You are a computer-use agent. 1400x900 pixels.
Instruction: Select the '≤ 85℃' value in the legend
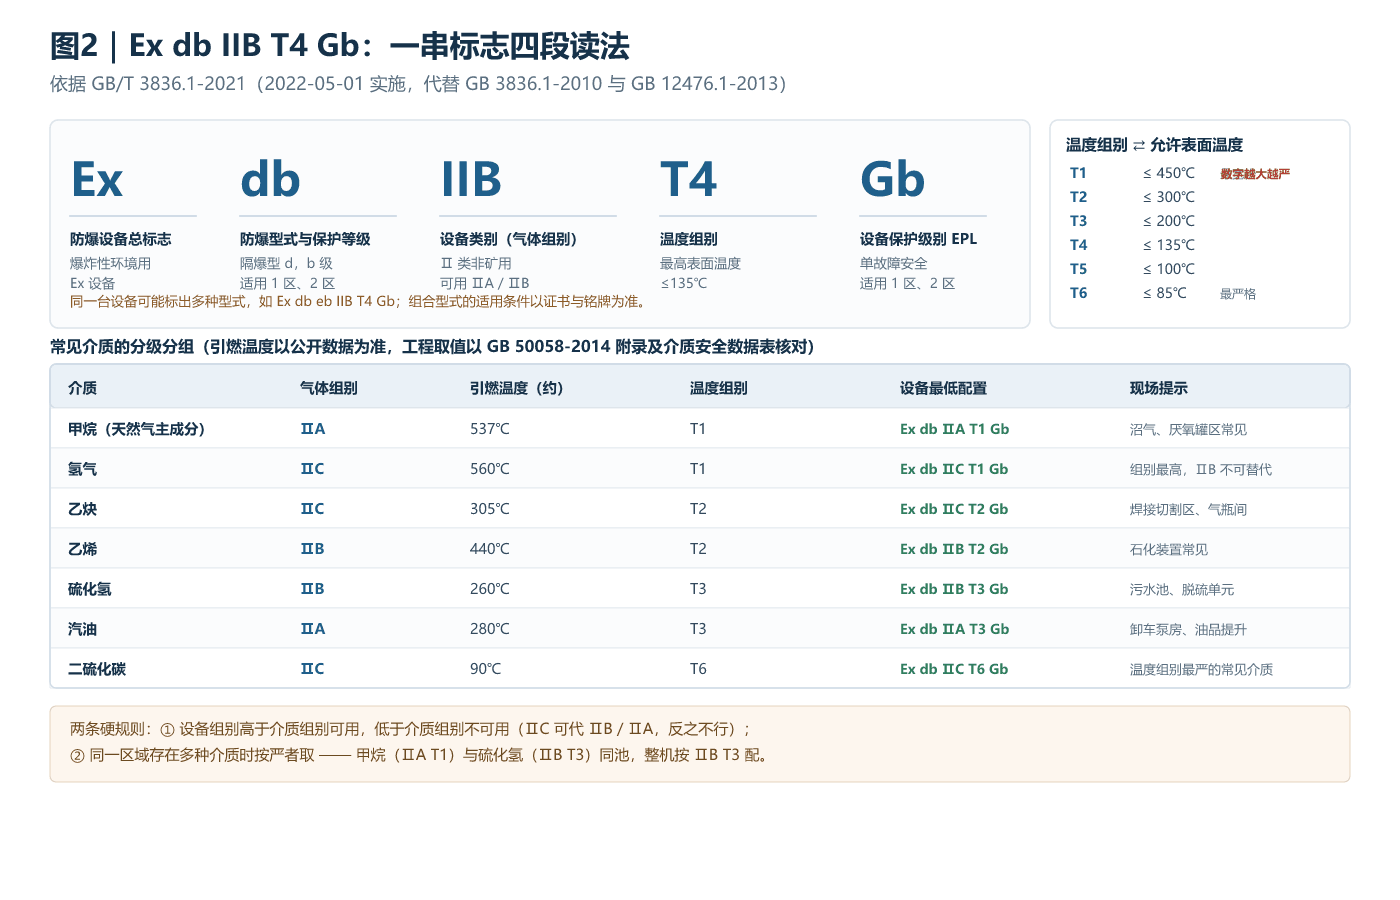[1165, 293]
